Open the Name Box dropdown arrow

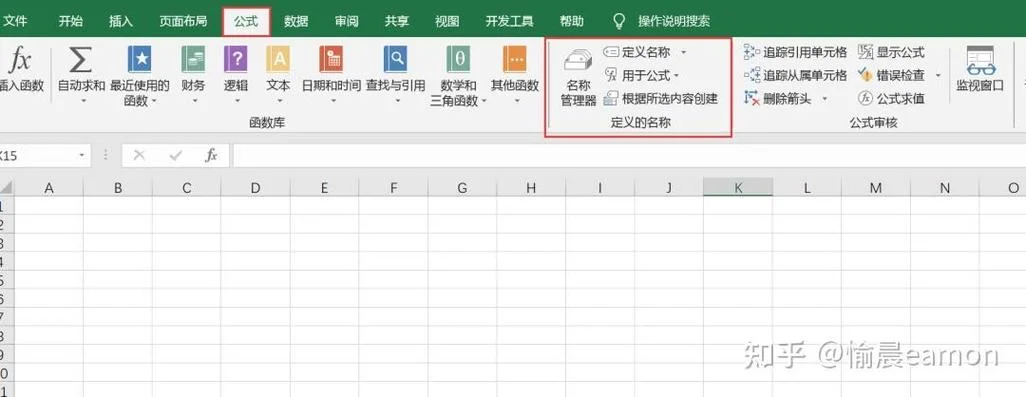(x=82, y=156)
